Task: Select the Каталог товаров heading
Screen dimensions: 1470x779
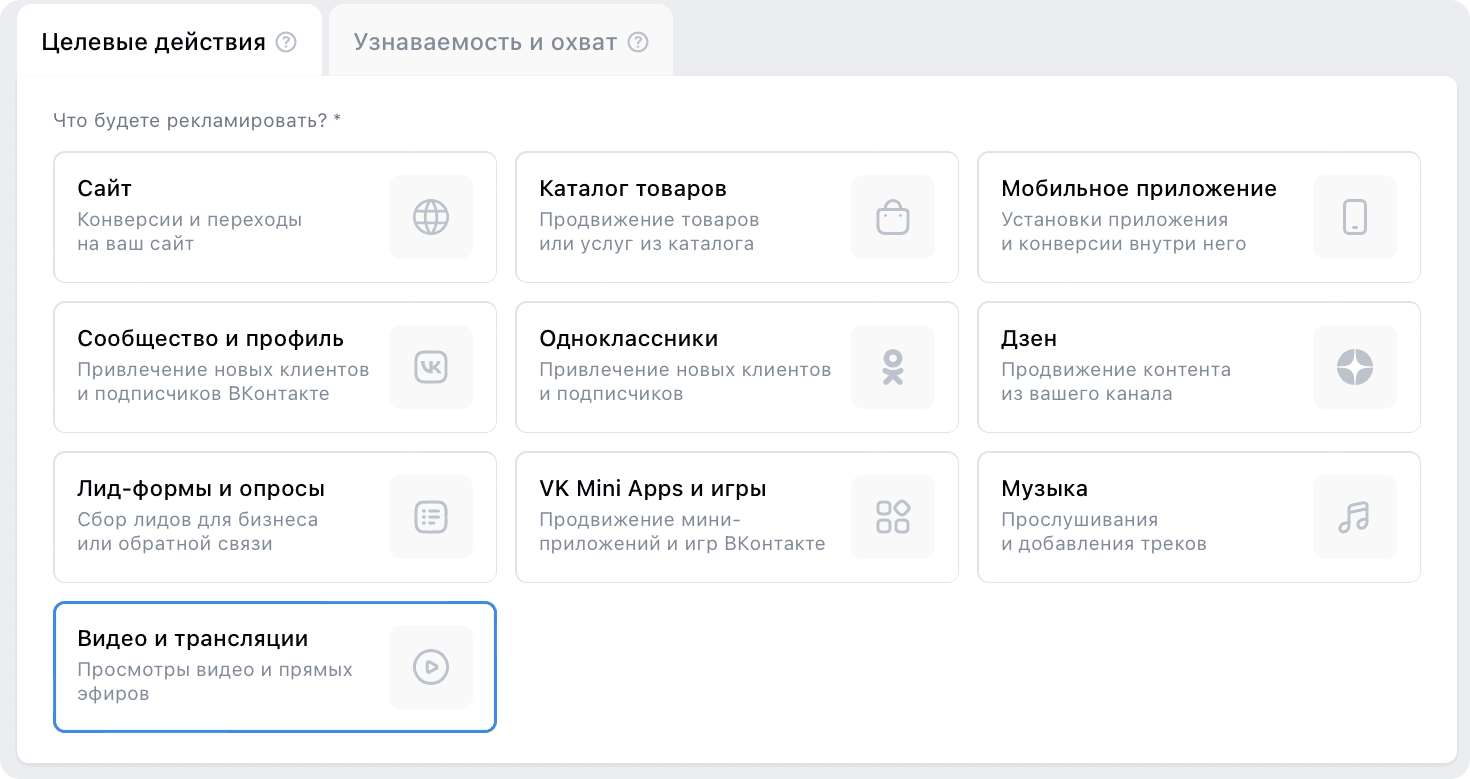Action: (632, 189)
